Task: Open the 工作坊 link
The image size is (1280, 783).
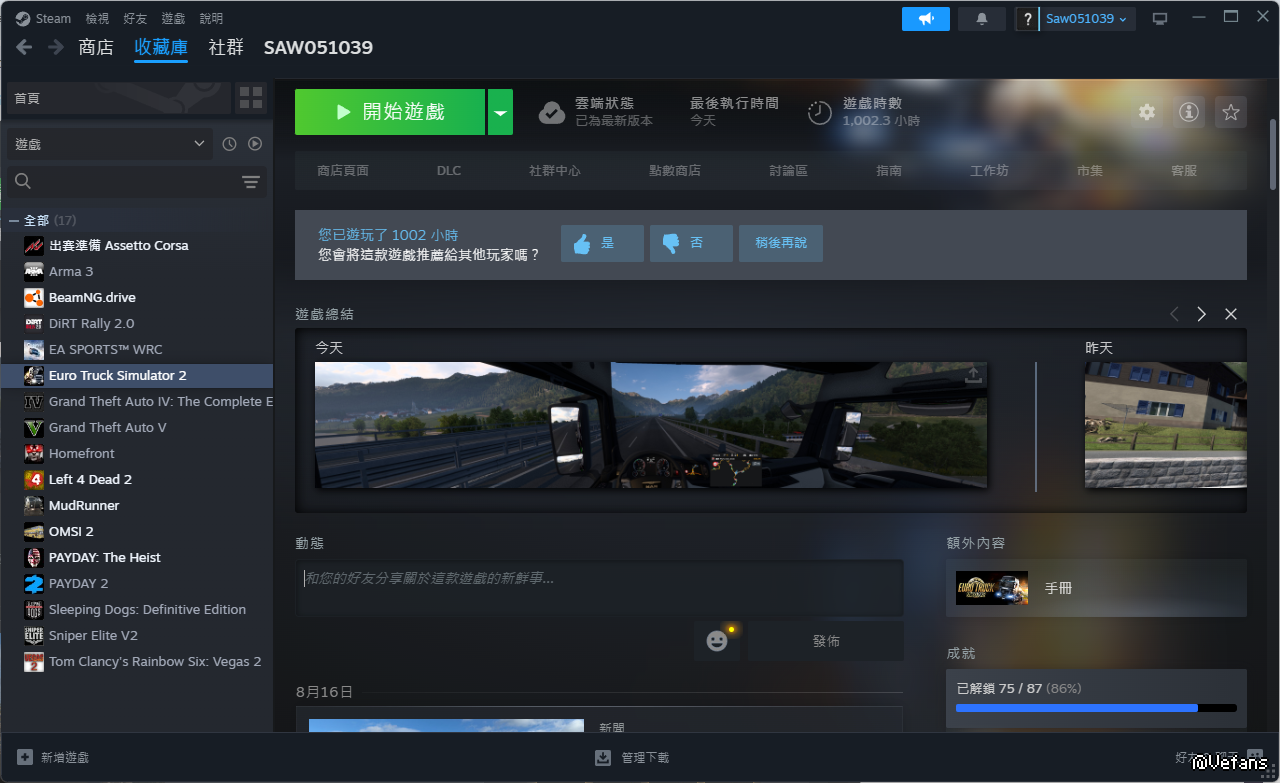Action: [x=989, y=171]
